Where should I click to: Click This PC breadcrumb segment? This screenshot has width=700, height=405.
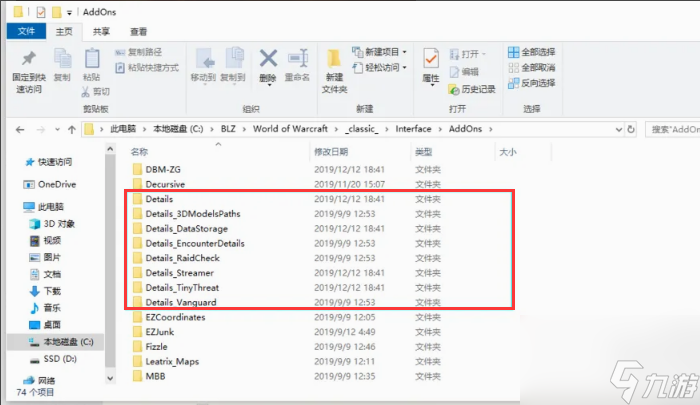click(x=123, y=129)
